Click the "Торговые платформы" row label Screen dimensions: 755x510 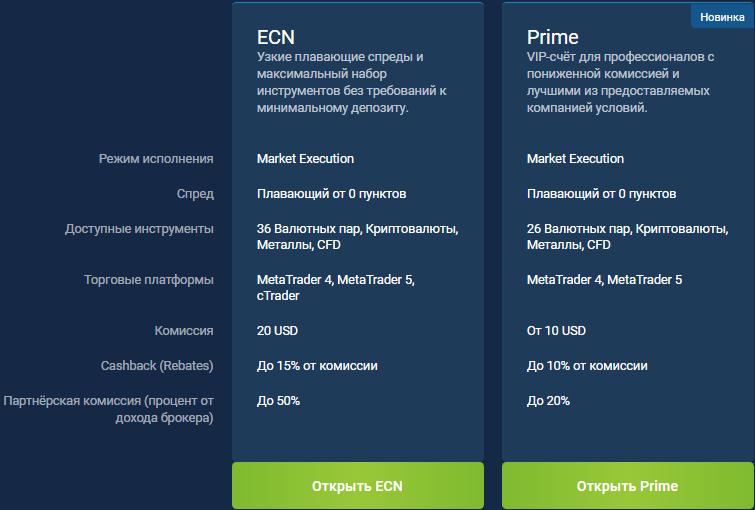pyautogui.click(x=149, y=280)
